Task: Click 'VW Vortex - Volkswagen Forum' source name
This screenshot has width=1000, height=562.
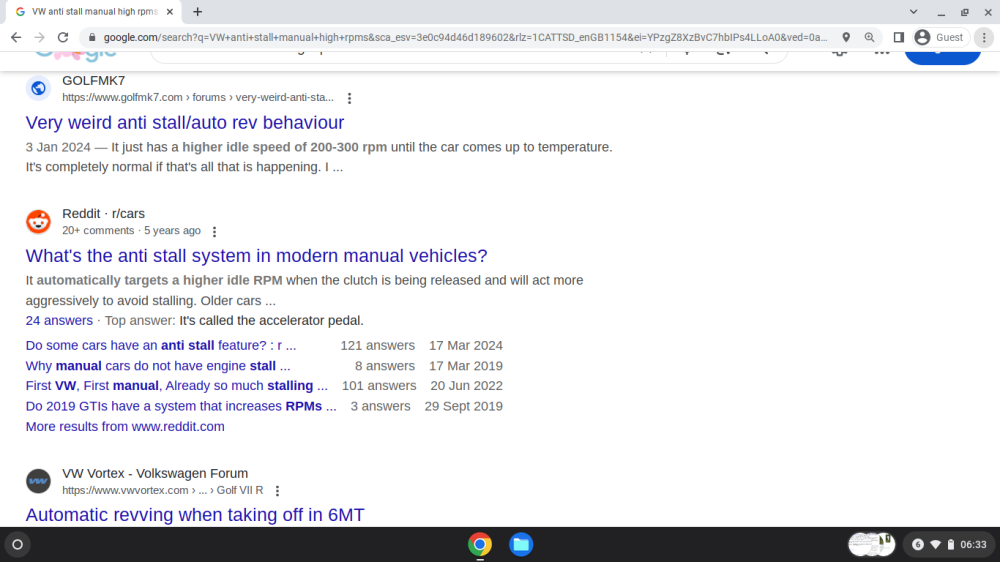Action: point(155,473)
